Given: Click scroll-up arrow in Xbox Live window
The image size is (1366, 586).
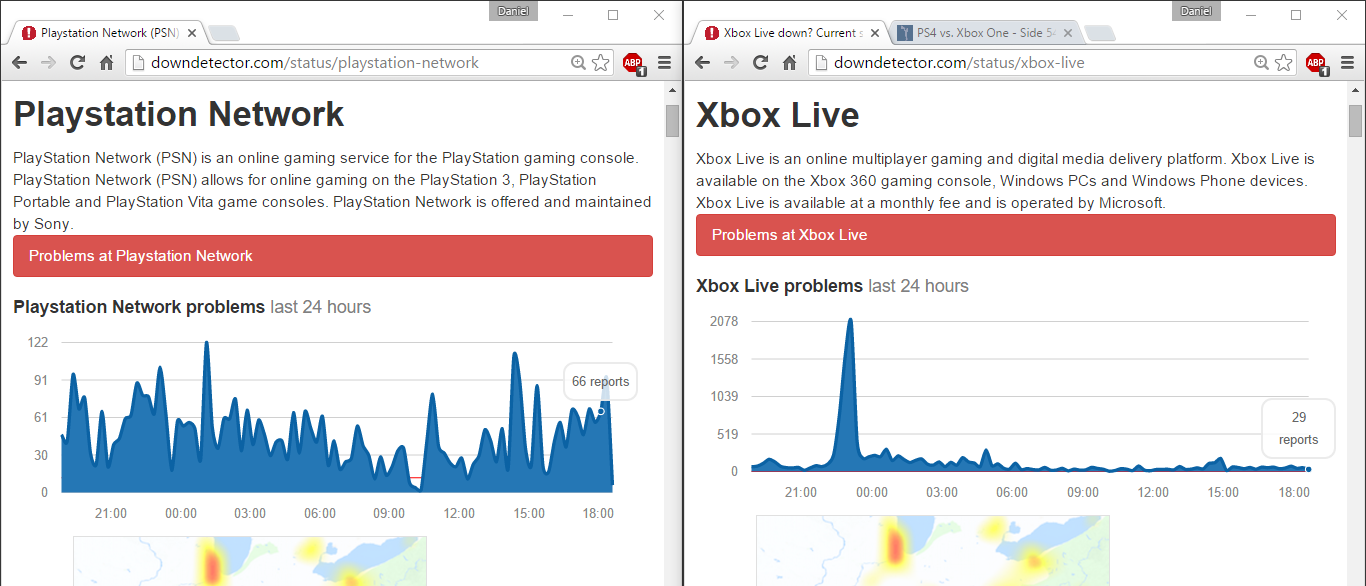Looking at the screenshot, I should (x=1355, y=91).
